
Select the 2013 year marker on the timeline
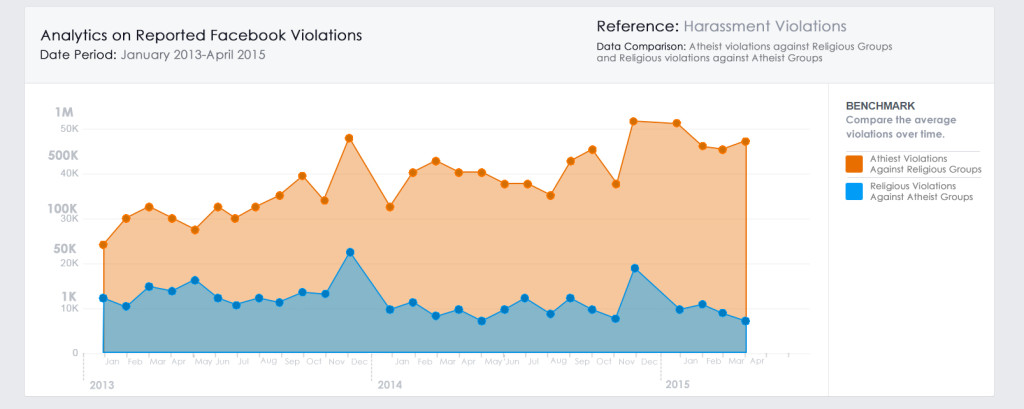coord(101,384)
